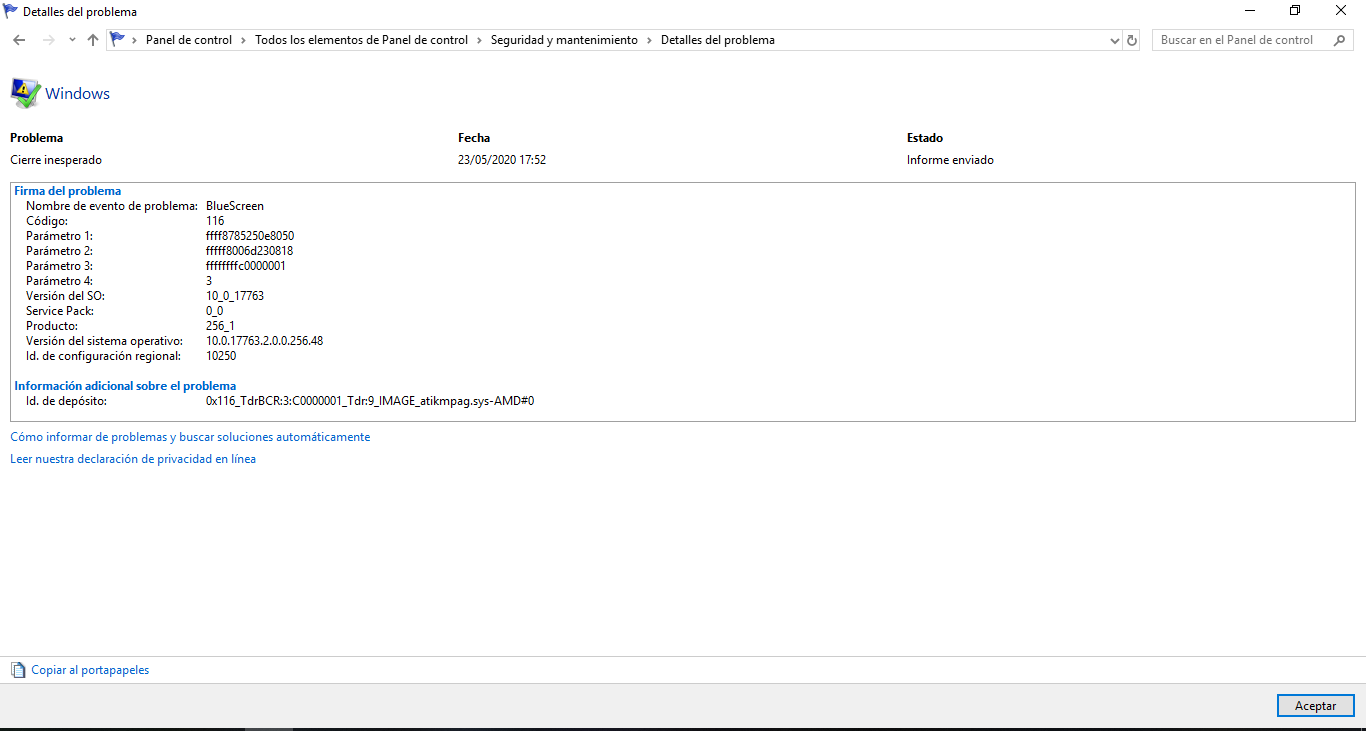This screenshot has width=1366, height=731.
Task: Select the BlueScreen event name value
Action: (x=235, y=206)
